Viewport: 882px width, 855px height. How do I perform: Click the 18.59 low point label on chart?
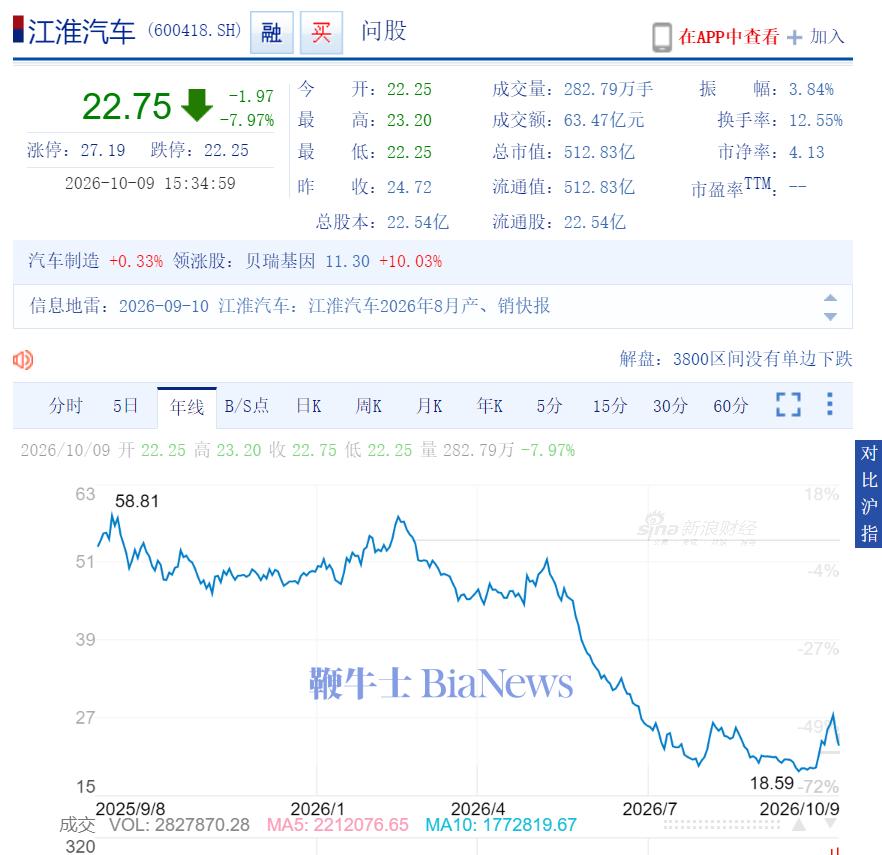click(x=772, y=783)
